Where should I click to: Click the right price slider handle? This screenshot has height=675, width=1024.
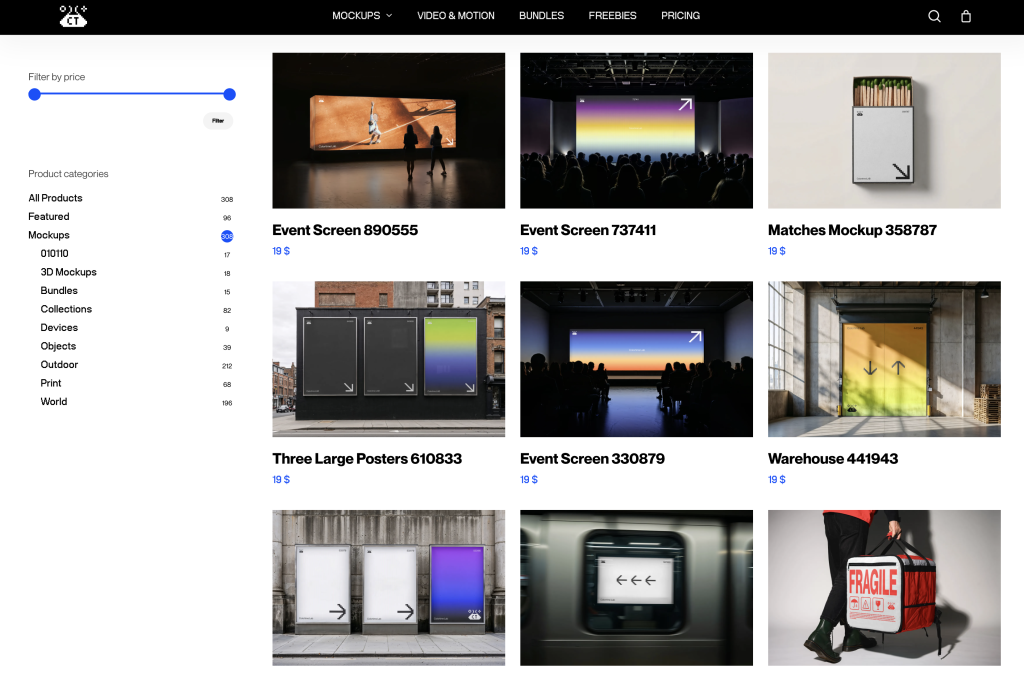229,94
